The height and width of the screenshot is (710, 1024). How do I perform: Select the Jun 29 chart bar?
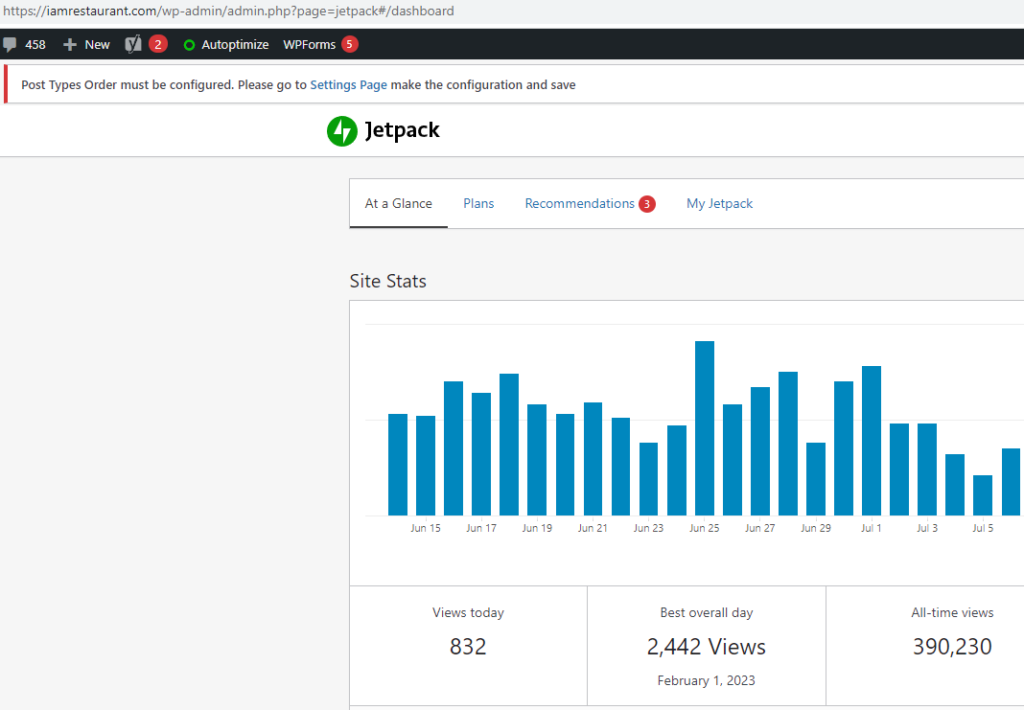pos(816,479)
